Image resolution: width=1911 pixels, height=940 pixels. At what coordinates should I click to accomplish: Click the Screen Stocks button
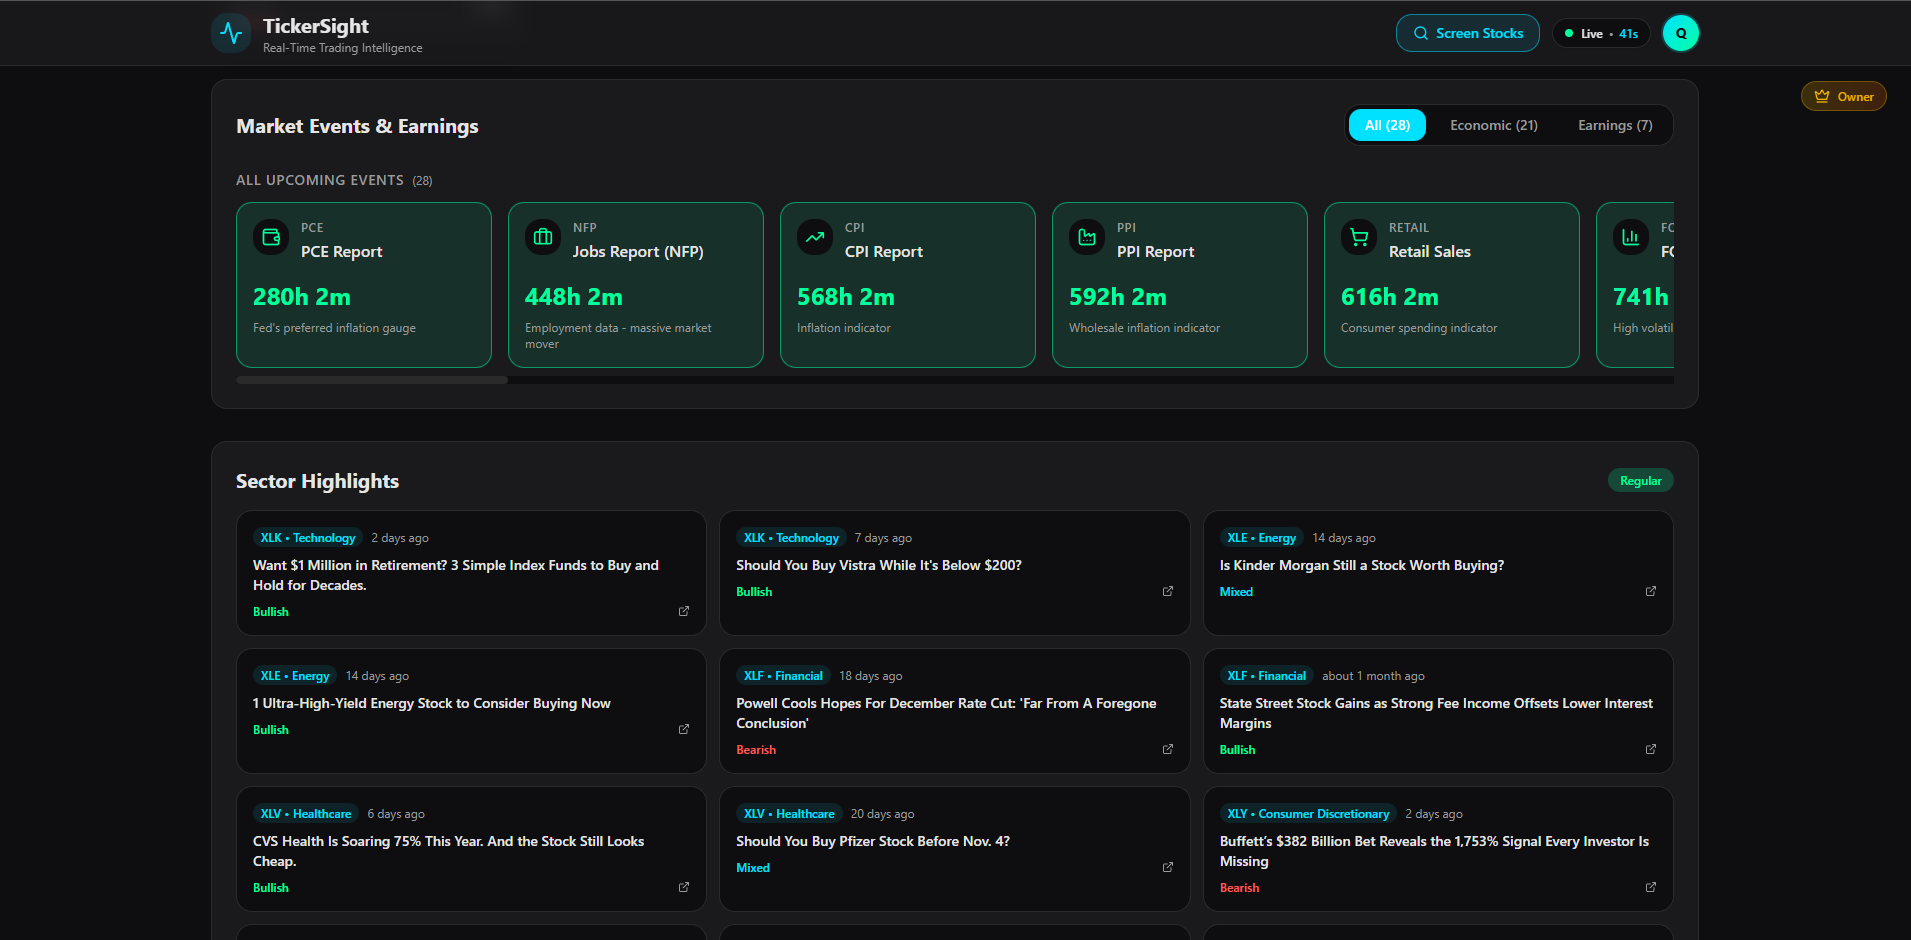click(1468, 33)
